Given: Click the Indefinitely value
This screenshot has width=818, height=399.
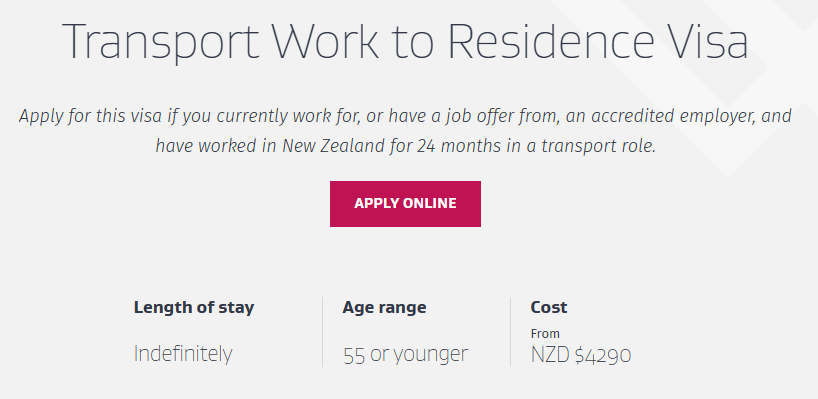Looking at the screenshot, I should tap(183, 354).
